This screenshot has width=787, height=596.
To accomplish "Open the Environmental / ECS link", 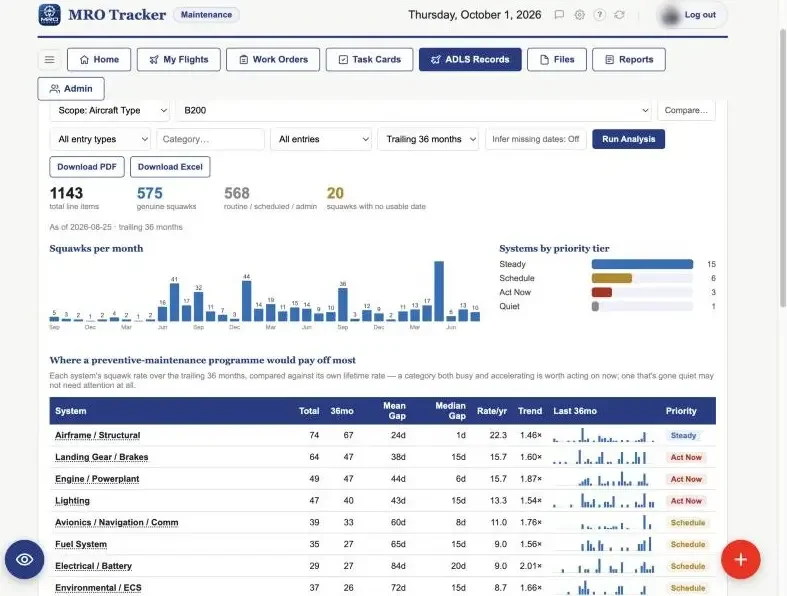I will 98,588.
